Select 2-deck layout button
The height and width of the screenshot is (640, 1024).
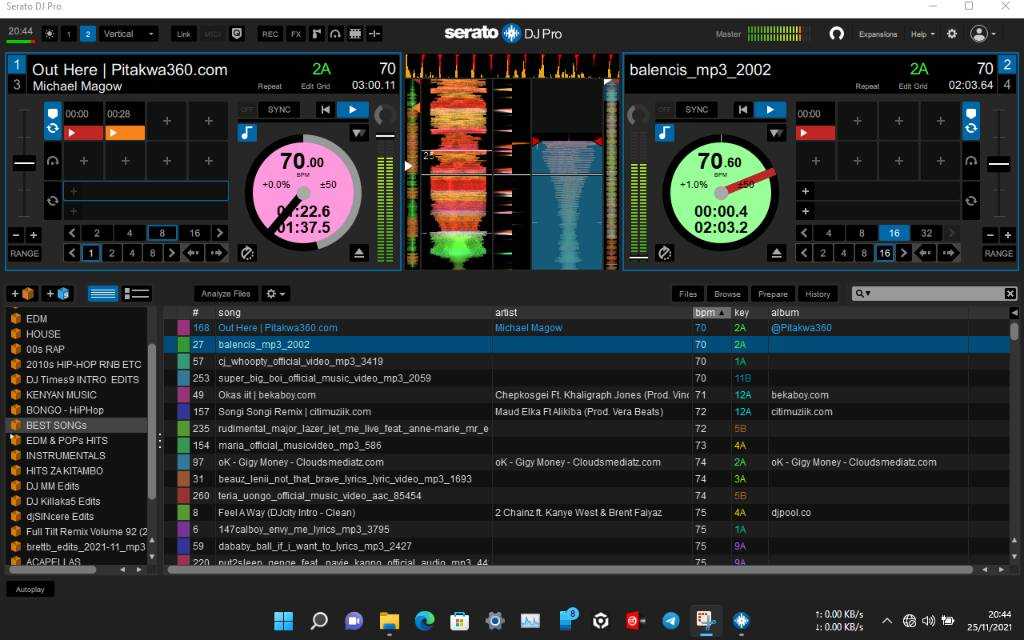point(88,34)
